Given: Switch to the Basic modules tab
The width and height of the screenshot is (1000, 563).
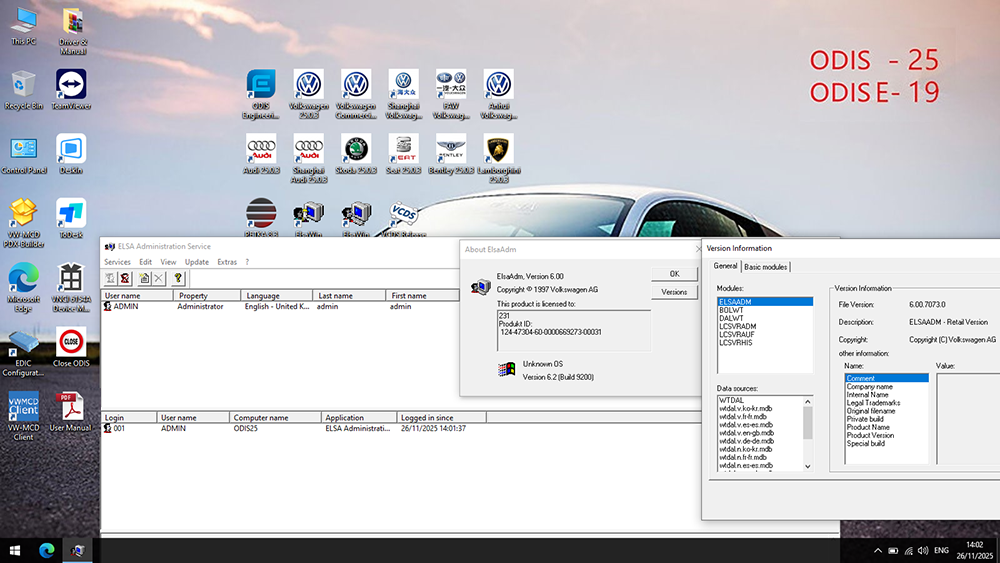Looking at the screenshot, I should click(766, 266).
